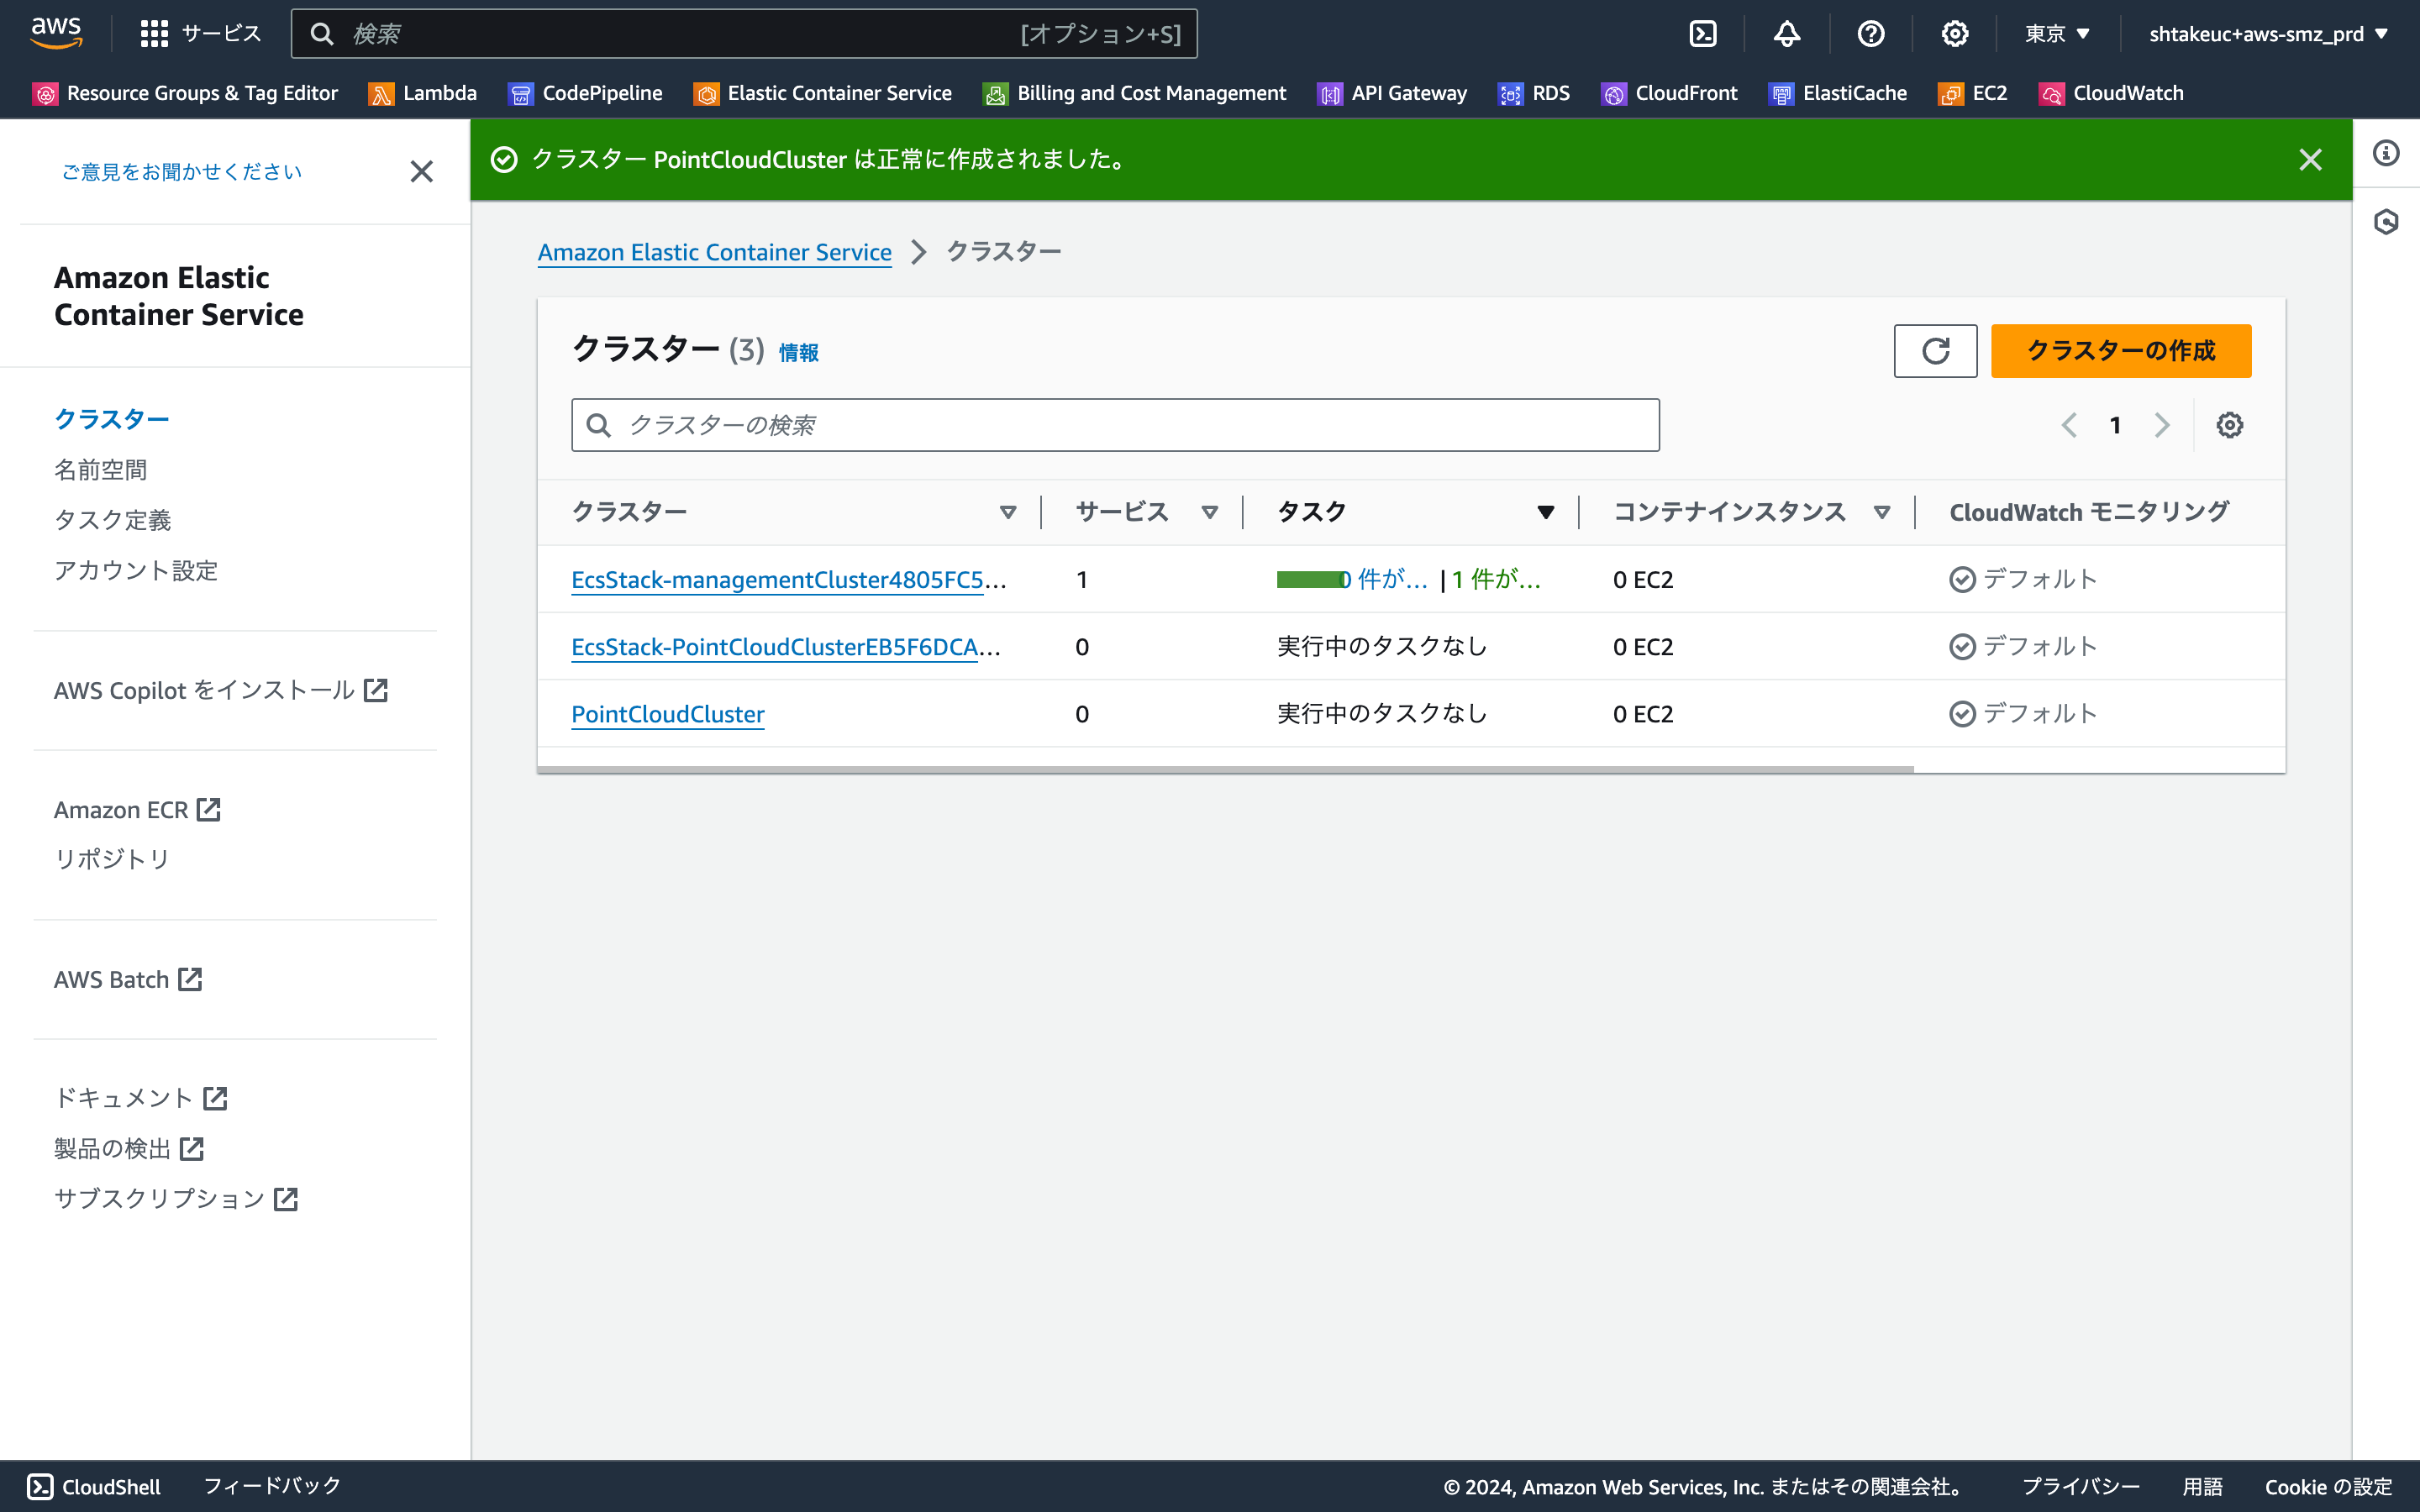The width and height of the screenshot is (2420, 1512).
Task: Click プライバシー in the footer
Action: 2081,1486
